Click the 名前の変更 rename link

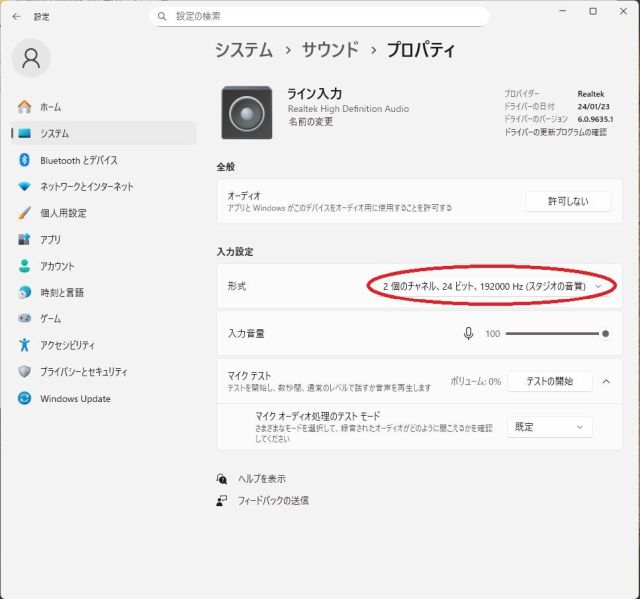(x=310, y=122)
